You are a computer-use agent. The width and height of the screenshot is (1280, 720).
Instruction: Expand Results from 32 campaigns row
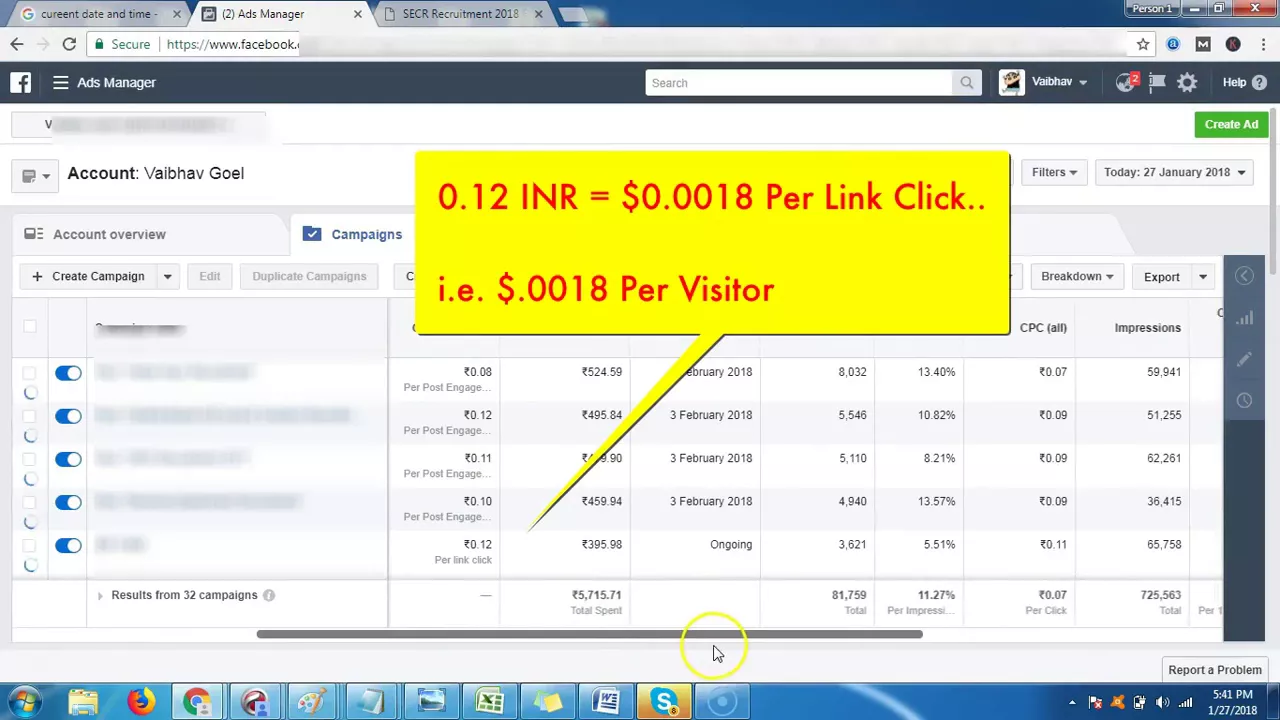pyautogui.click(x=99, y=596)
